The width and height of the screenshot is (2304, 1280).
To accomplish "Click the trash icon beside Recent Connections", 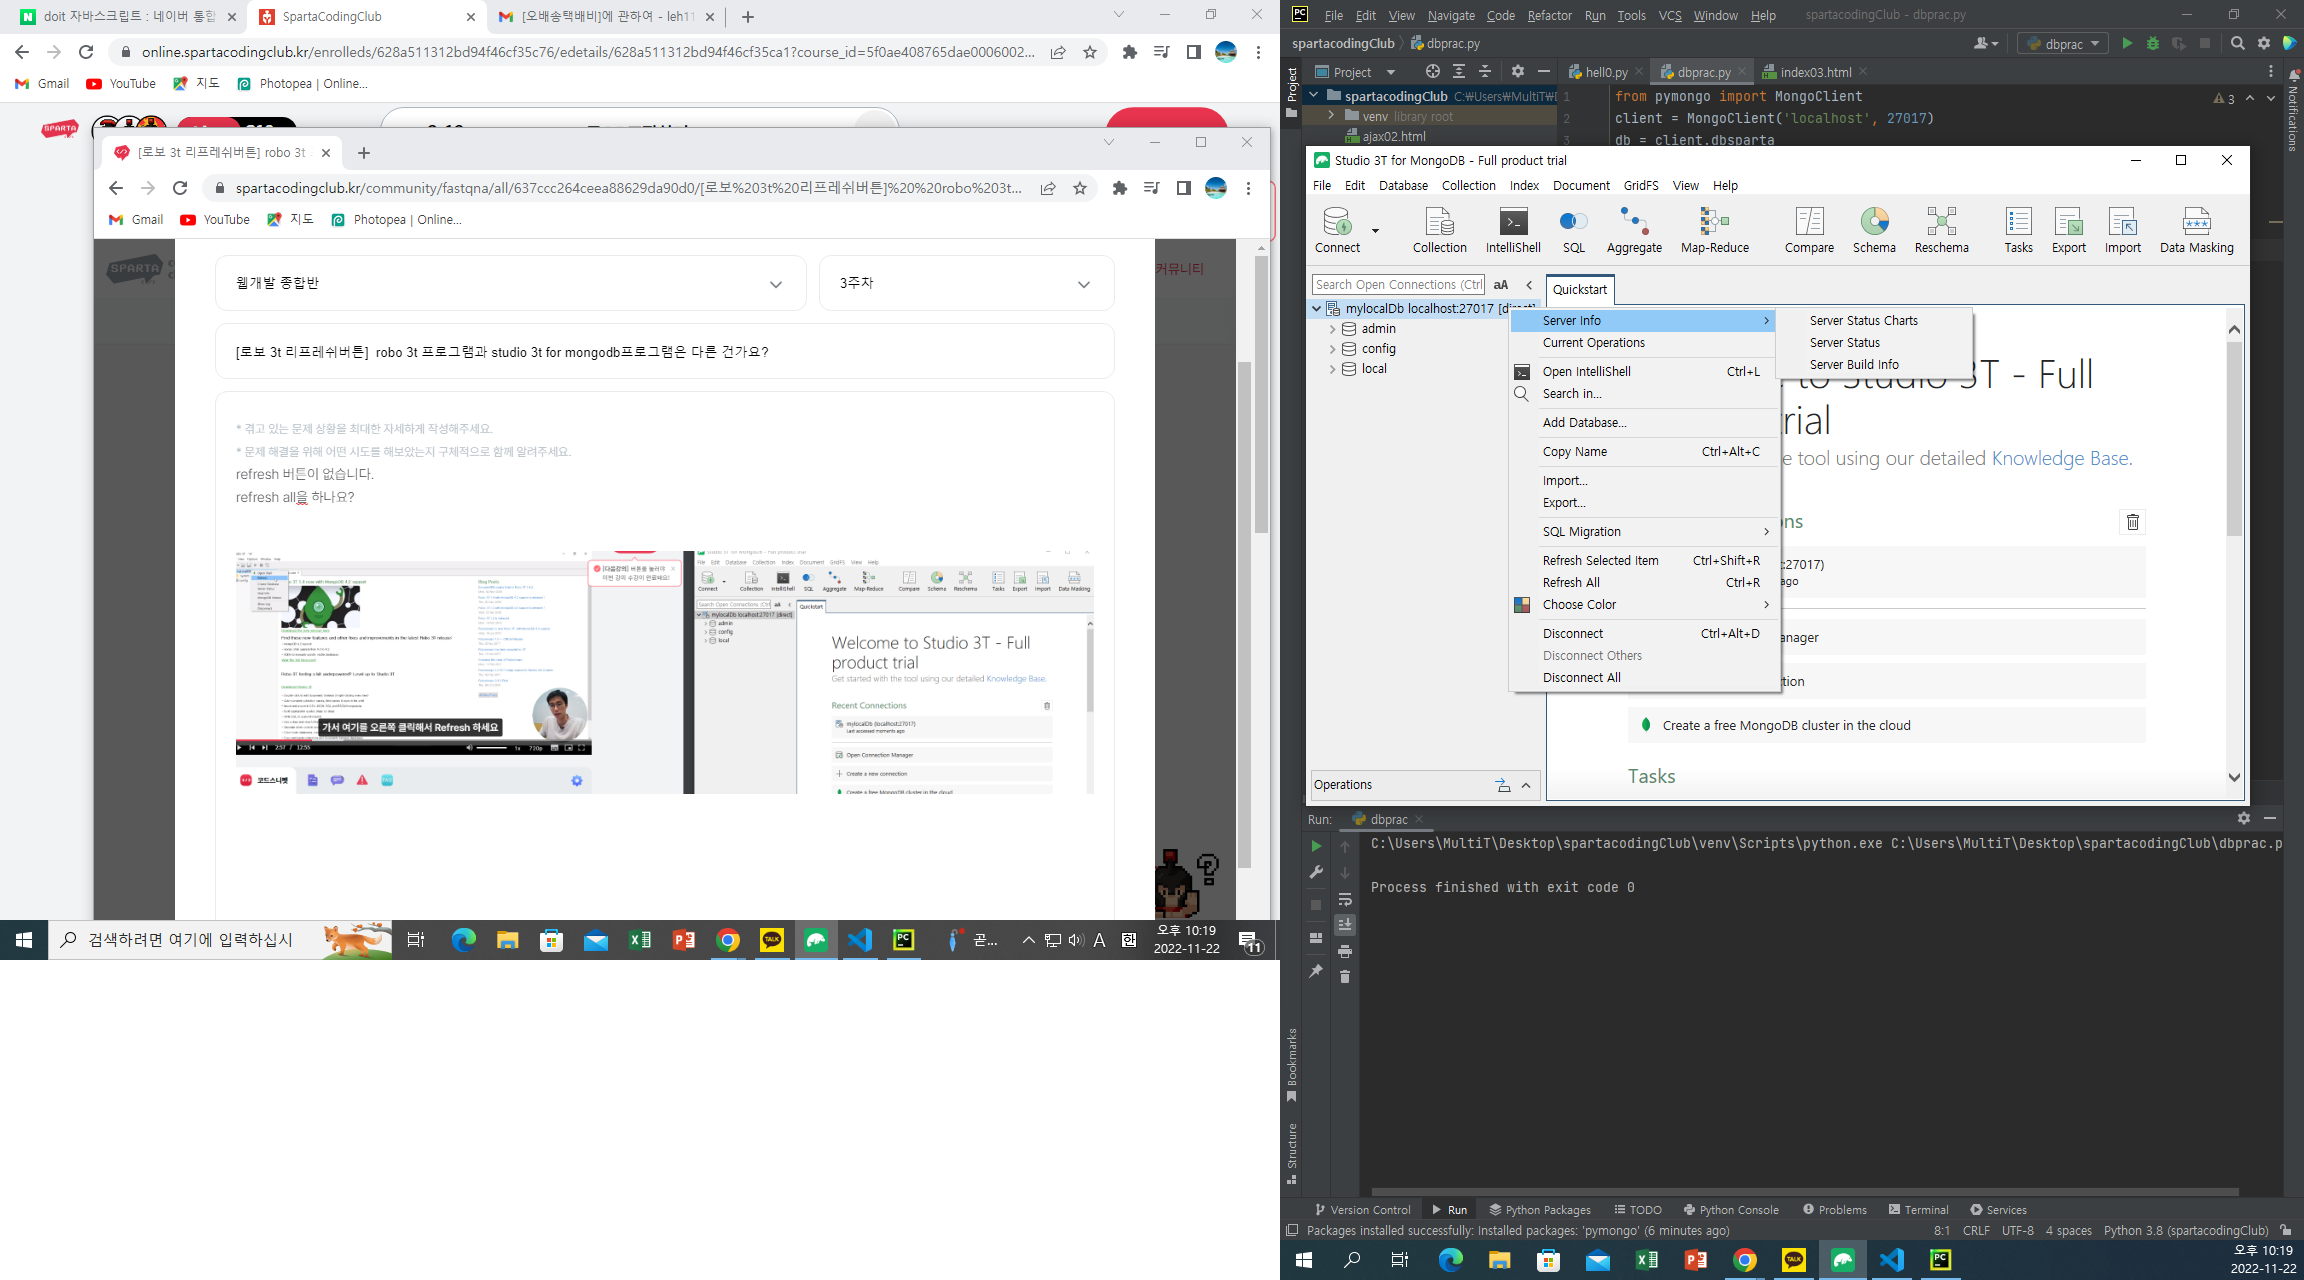I will pyautogui.click(x=2132, y=522).
